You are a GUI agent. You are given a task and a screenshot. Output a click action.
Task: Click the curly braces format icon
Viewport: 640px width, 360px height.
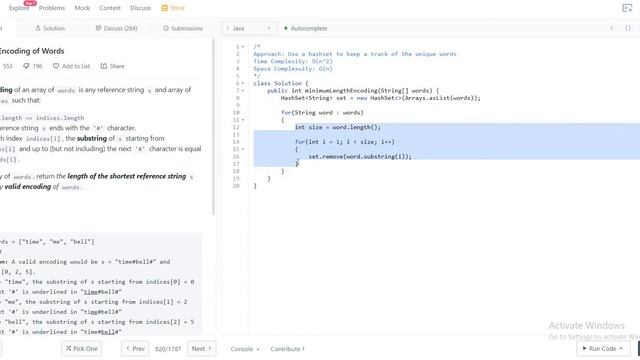click(628, 28)
